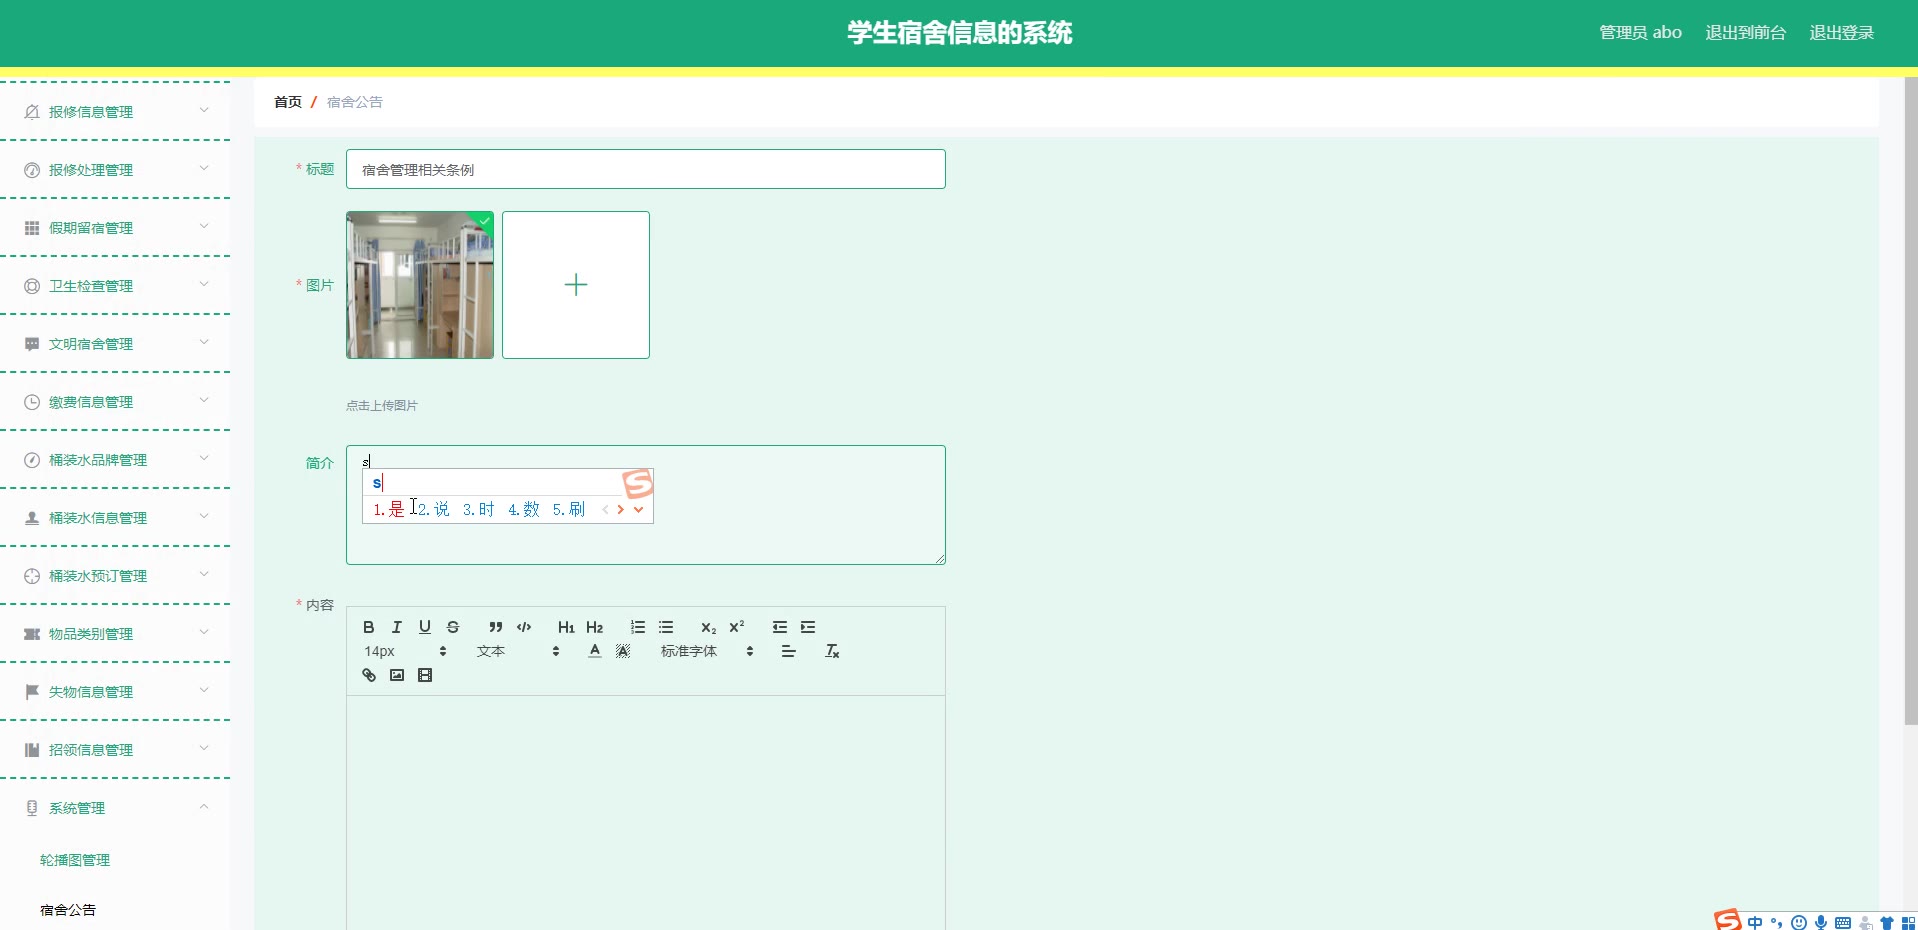Image resolution: width=1918 pixels, height=930 pixels.
Task: Open 失物信息管理 in the sidebar
Action: [x=115, y=692]
